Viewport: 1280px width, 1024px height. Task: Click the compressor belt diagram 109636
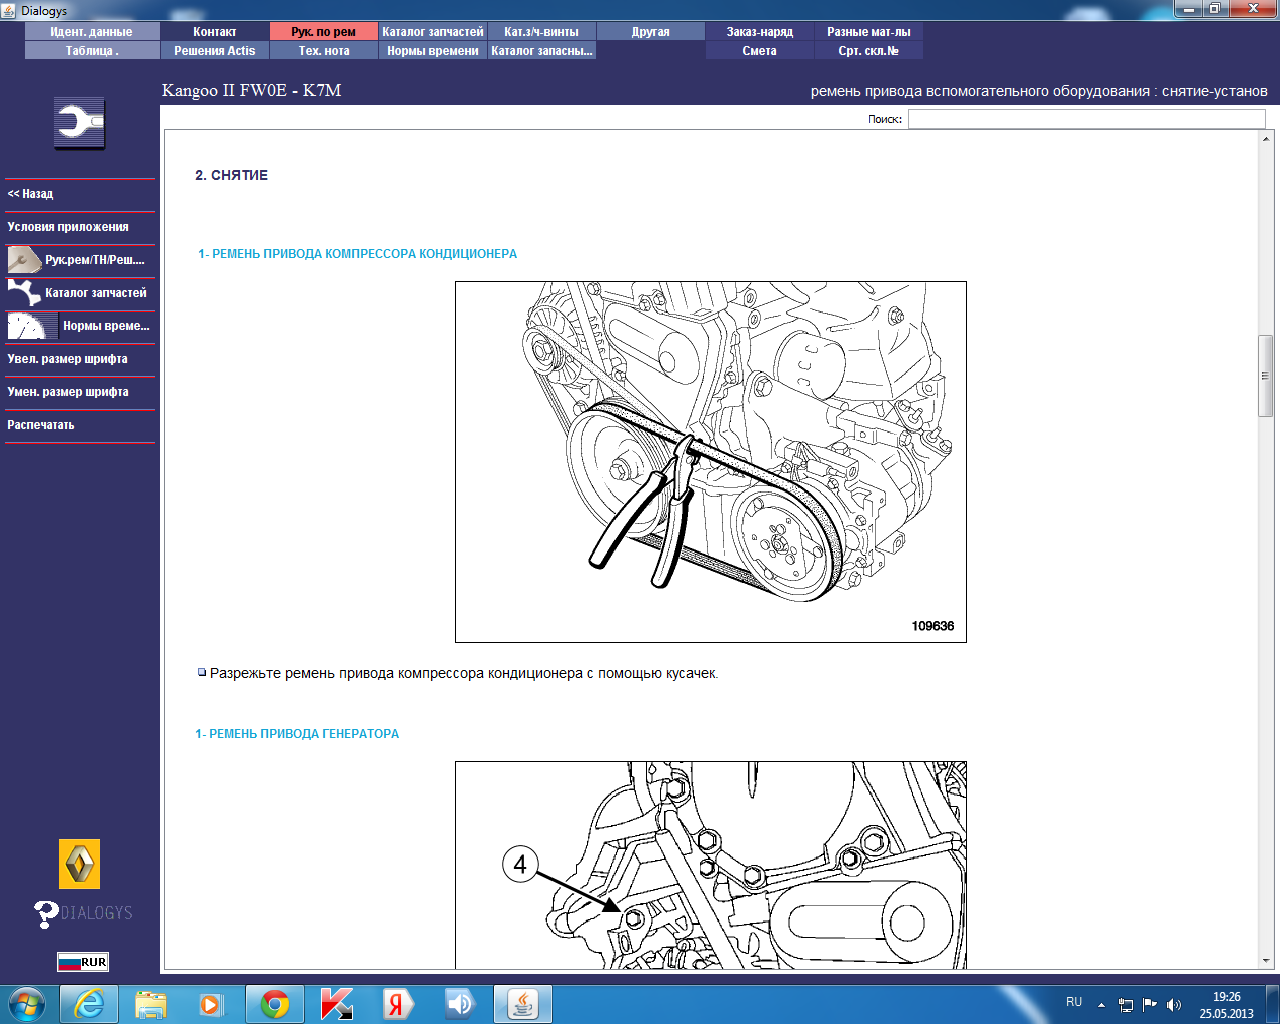[711, 462]
